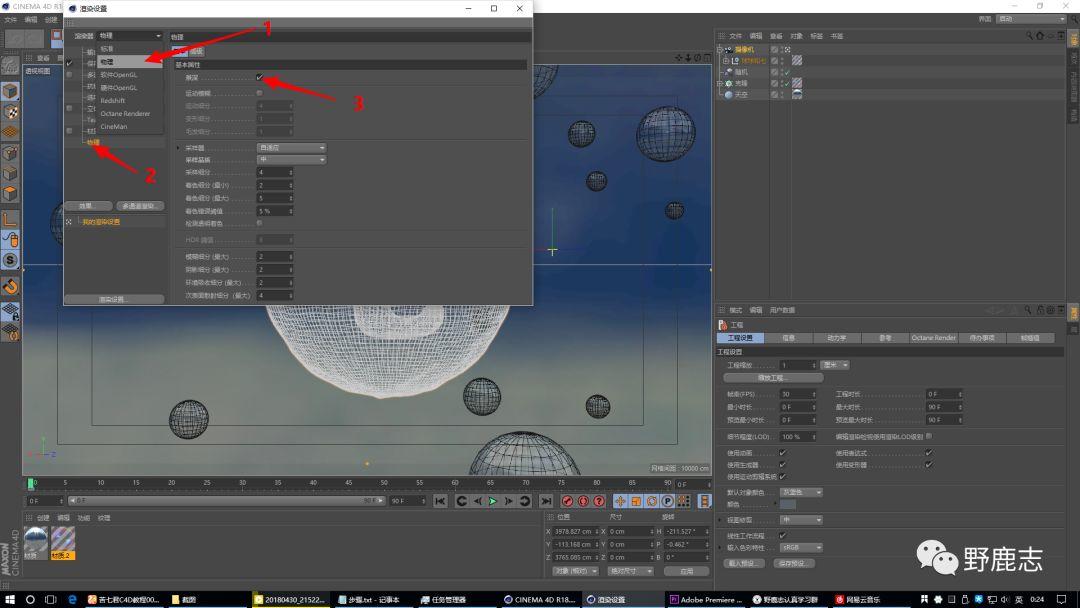1080x608 pixels.
Task: Click the Microsoft Edge taskbar icon
Action: [x=73, y=599]
